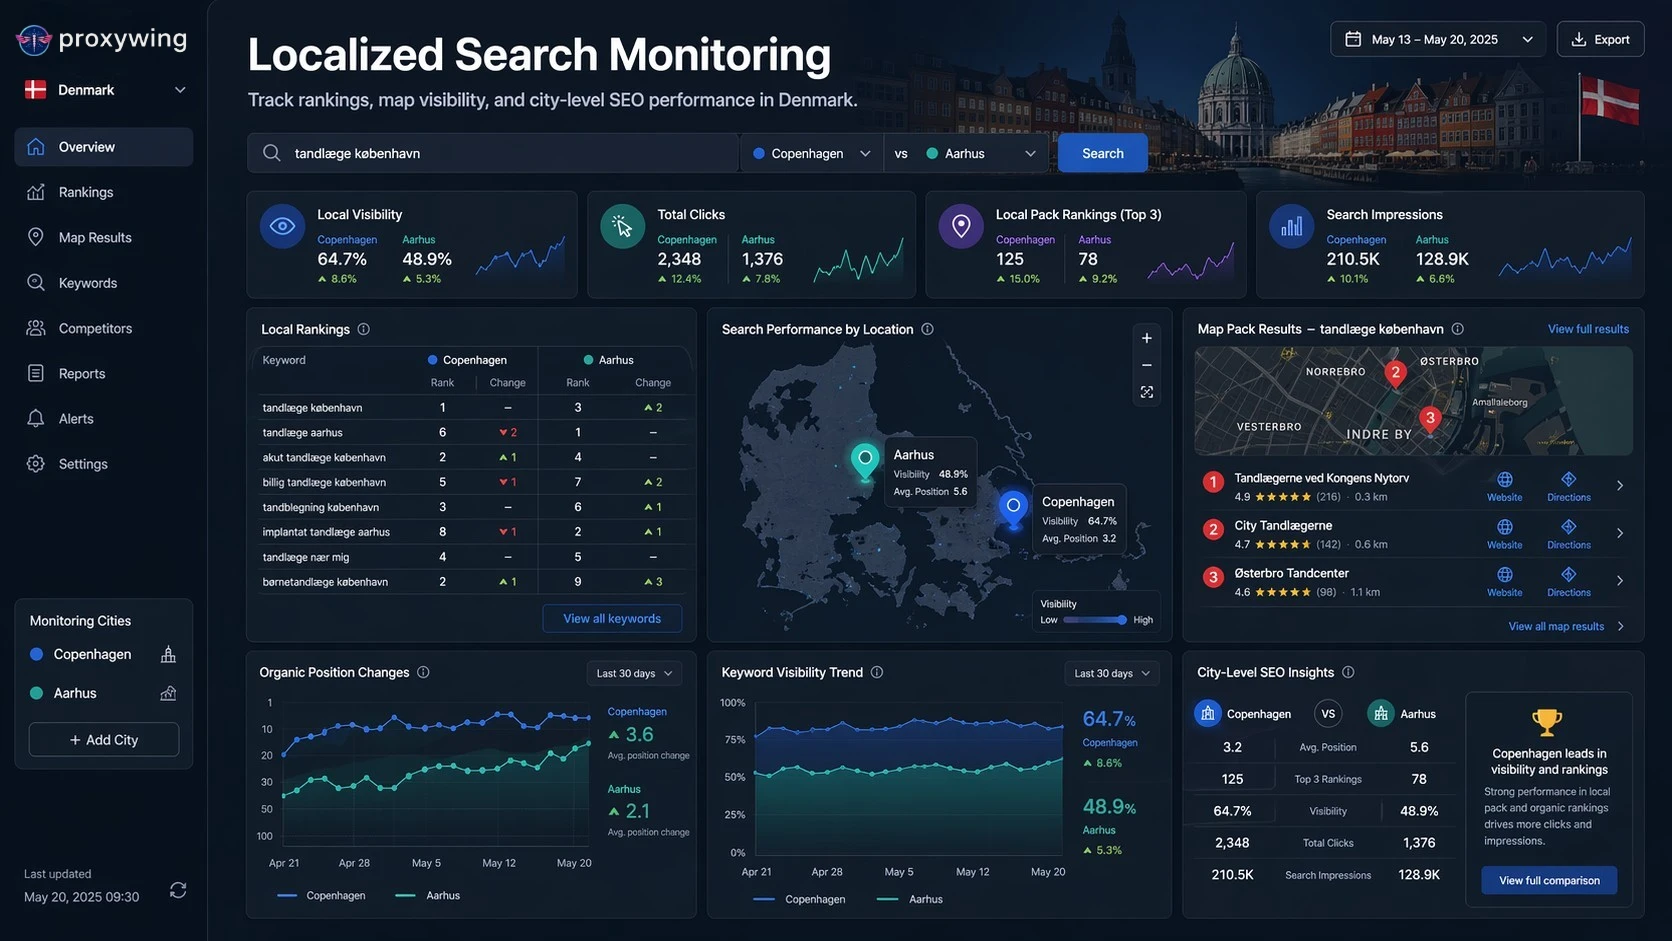The height and width of the screenshot is (941, 1672).
Task: Open the Denmark country dropdown
Action: pyautogui.click(x=104, y=90)
